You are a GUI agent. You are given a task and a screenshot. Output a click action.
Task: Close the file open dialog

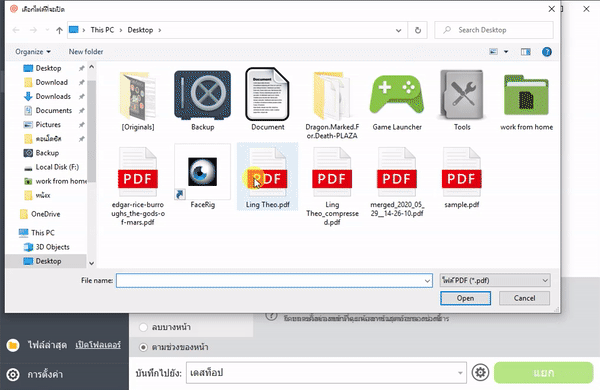[551, 9]
